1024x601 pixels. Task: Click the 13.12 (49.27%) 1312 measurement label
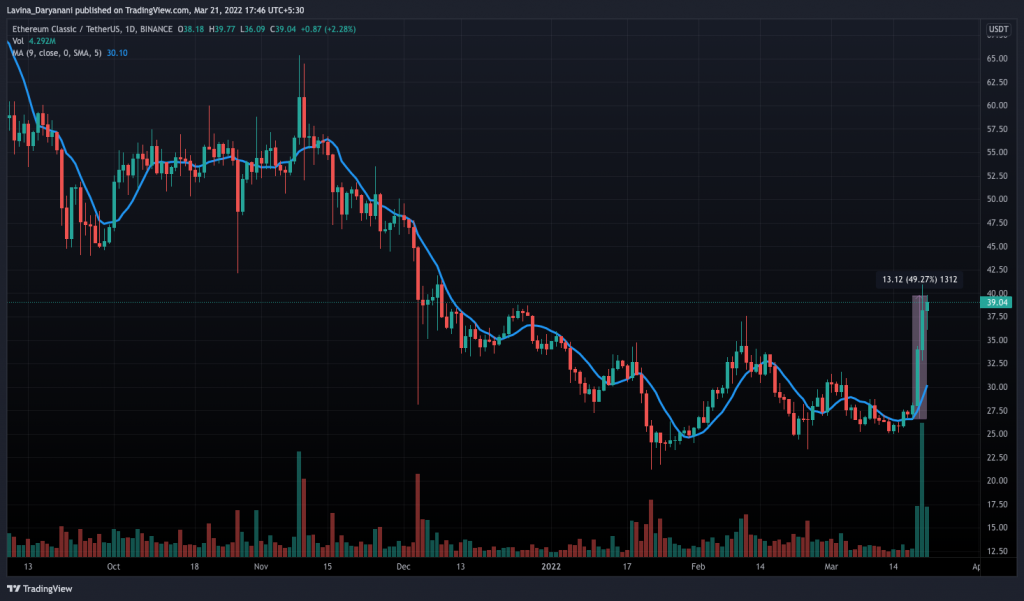pyautogui.click(x=920, y=280)
